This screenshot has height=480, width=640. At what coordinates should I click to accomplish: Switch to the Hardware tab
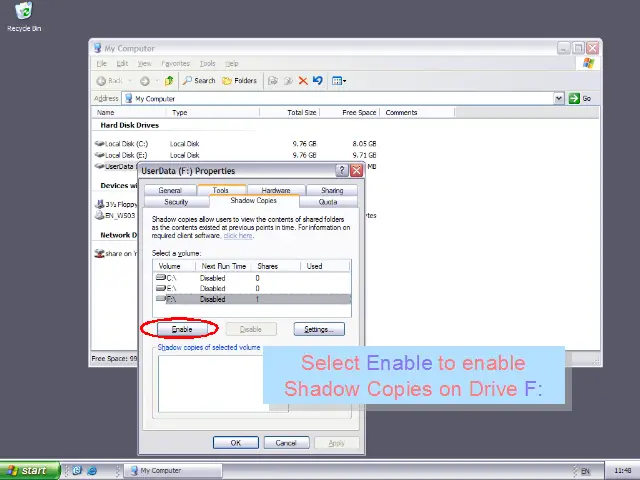(276, 190)
